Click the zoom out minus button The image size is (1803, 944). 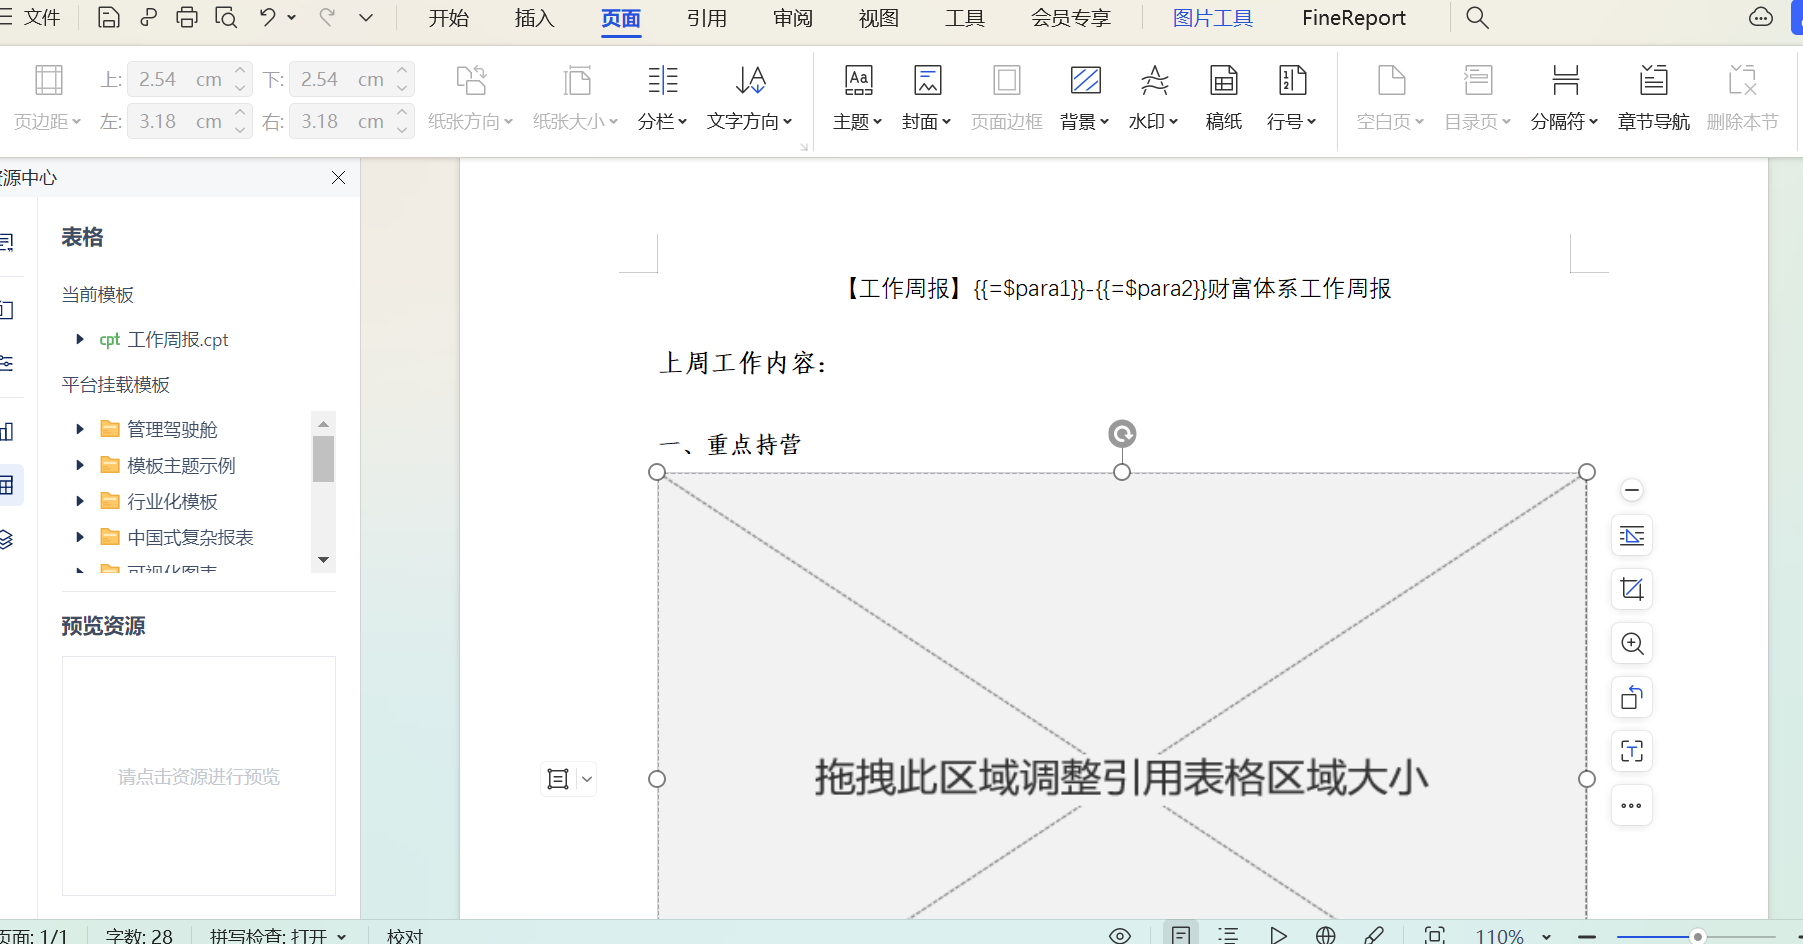(1586, 936)
